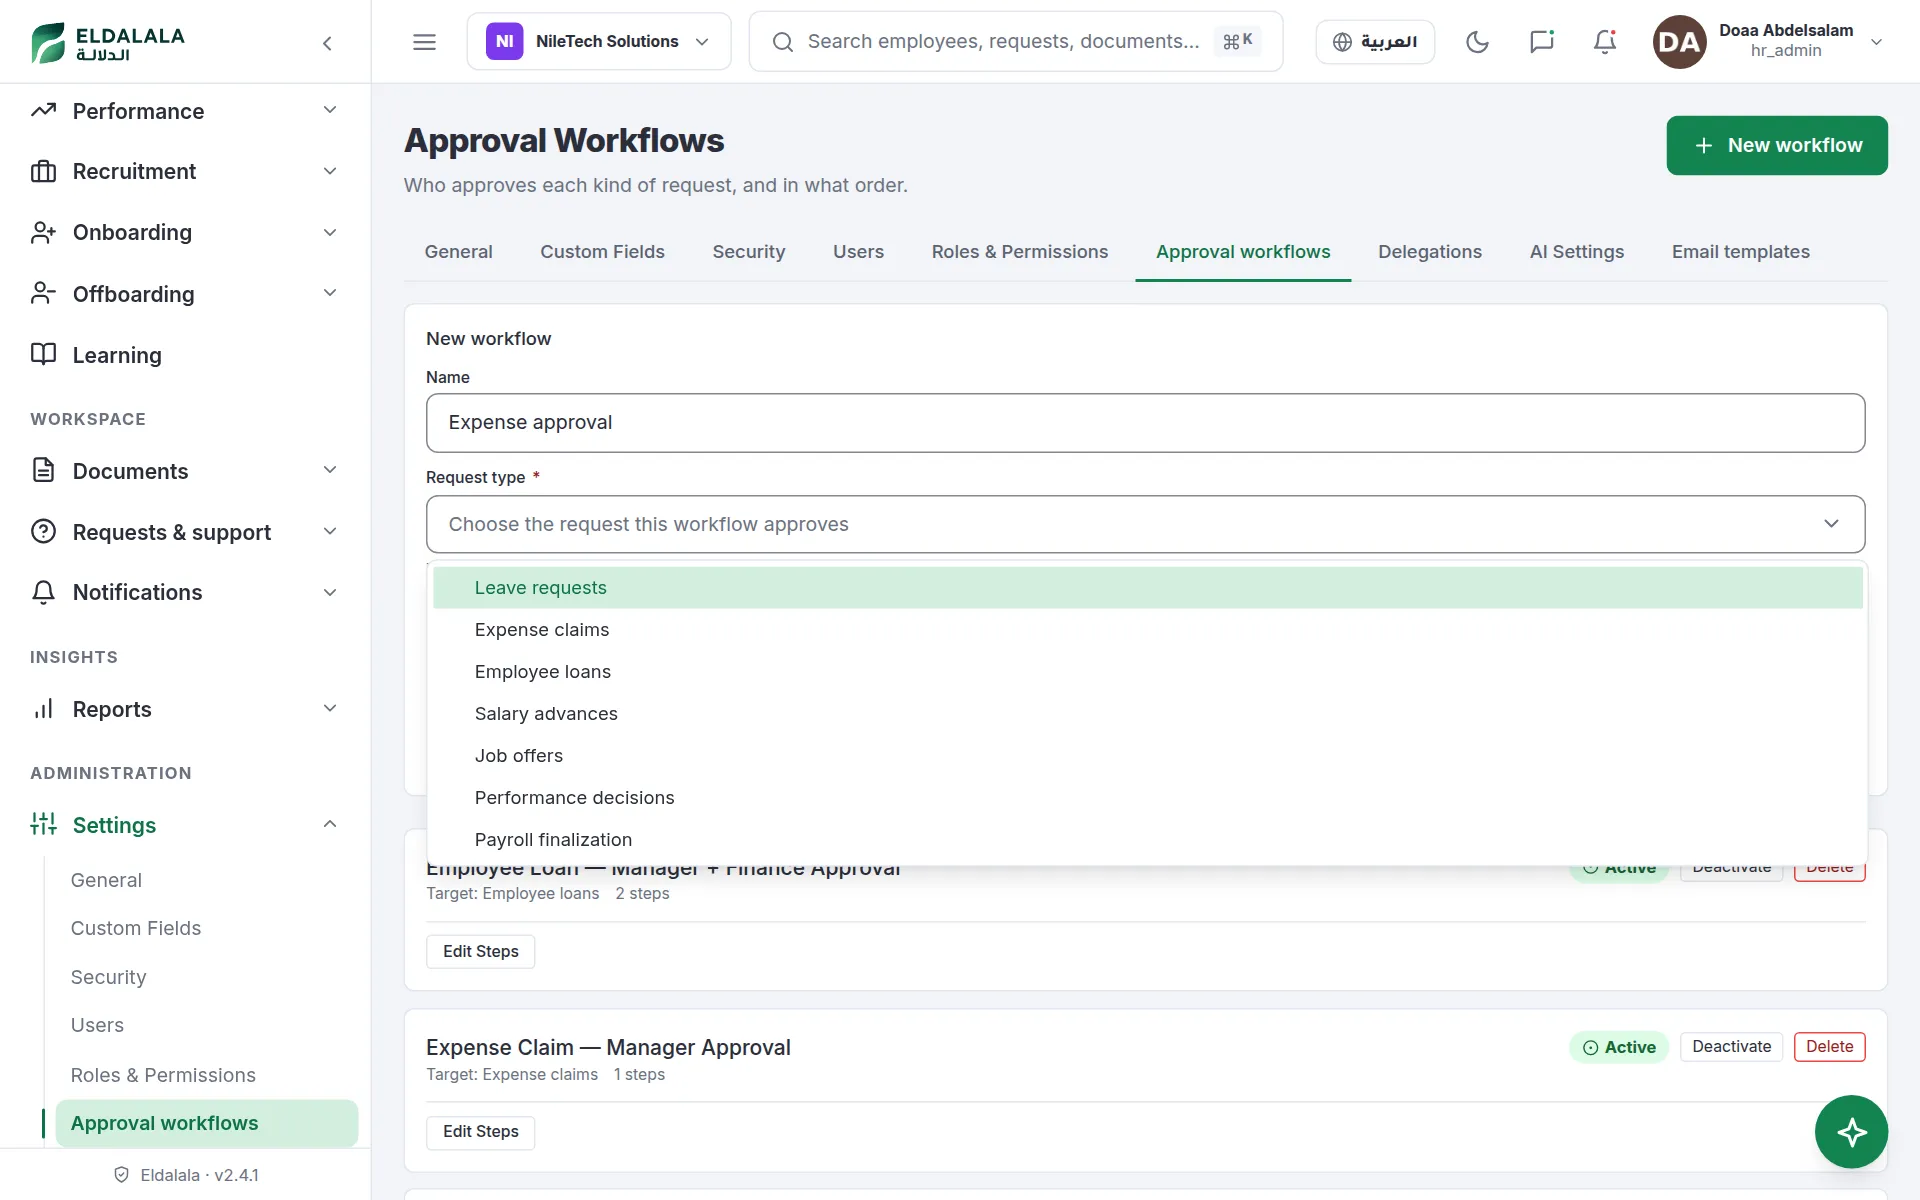Click the Reports bar chart icon
The height and width of the screenshot is (1200, 1920).
[x=43, y=709]
